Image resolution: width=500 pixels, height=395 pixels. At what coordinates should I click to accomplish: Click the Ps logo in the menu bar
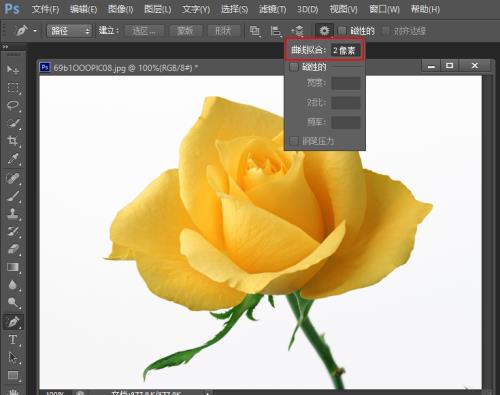pos(12,9)
